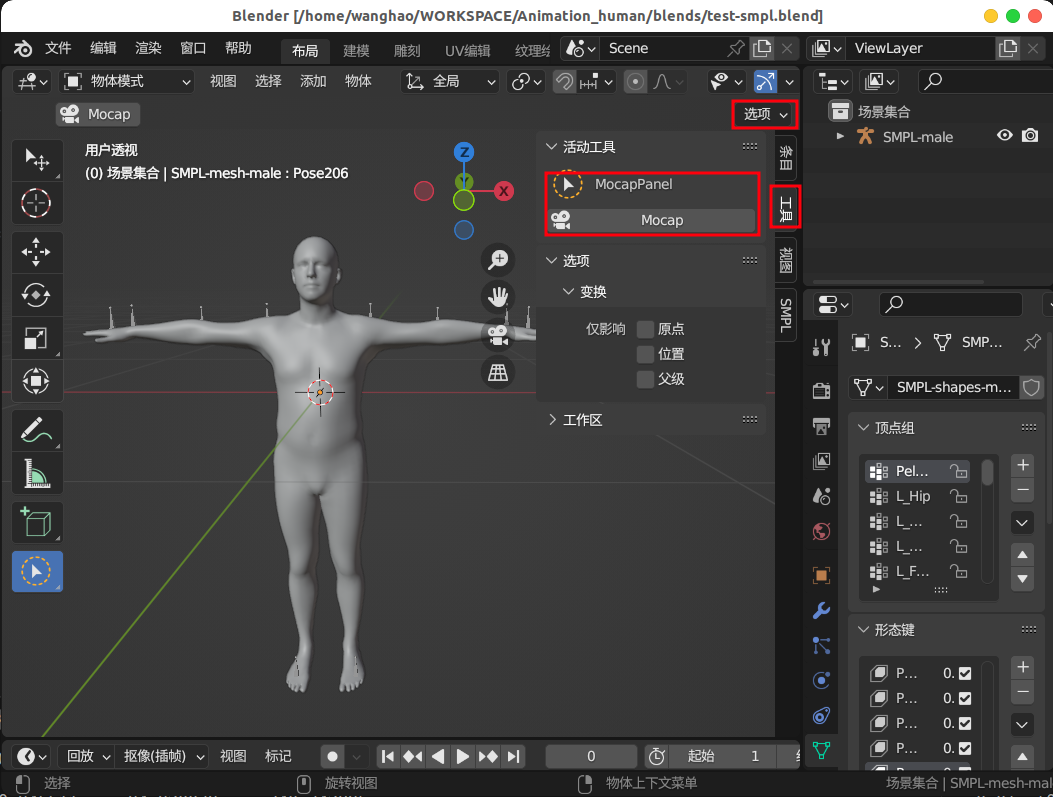Switch orthographic/perspective grid icon
The height and width of the screenshot is (797, 1053).
(498, 372)
